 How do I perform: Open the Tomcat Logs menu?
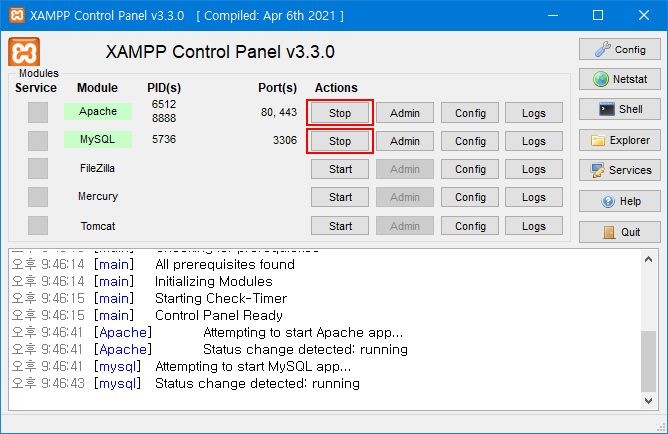pos(534,226)
